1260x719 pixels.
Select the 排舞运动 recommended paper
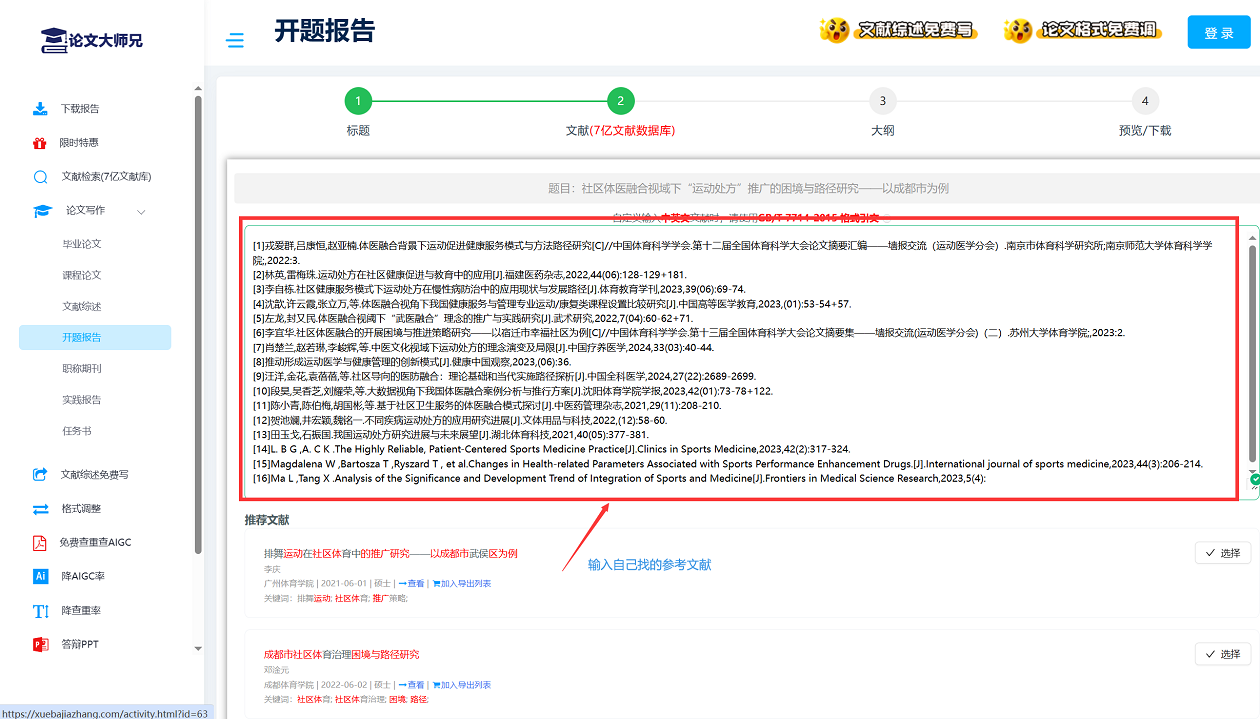pyautogui.click(x=1222, y=553)
